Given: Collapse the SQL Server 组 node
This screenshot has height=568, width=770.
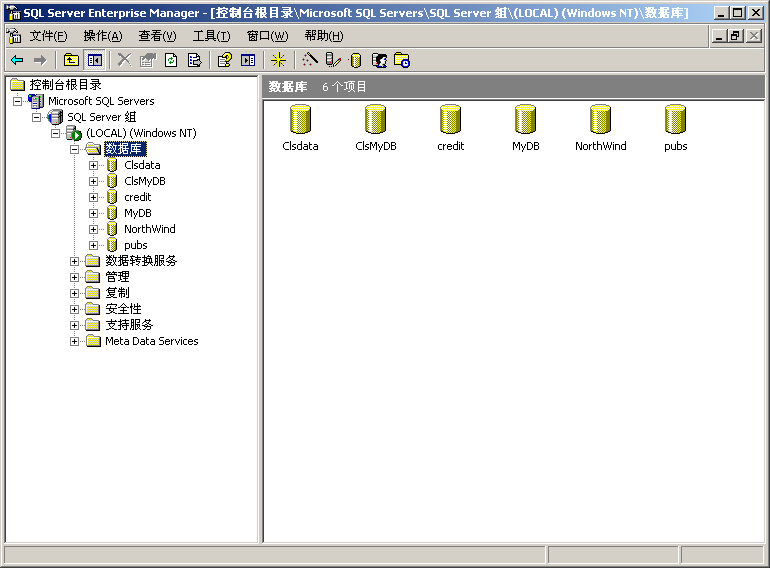Looking at the screenshot, I should [36, 117].
